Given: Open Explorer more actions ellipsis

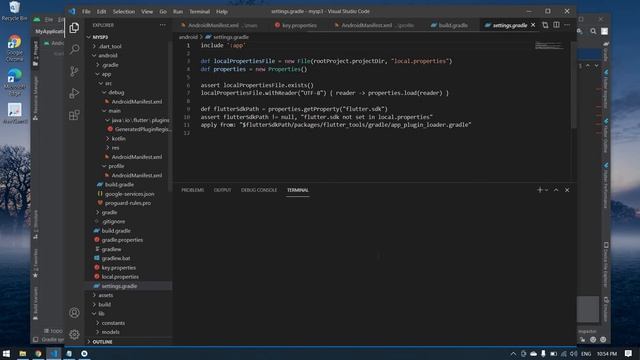Looking at the screenshot, I should coord(163,25).
